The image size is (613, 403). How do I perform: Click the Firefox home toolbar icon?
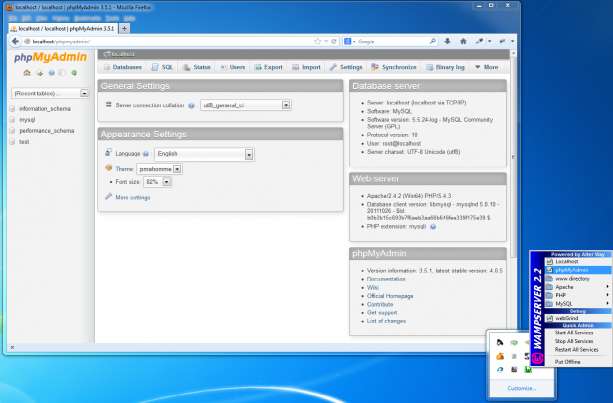tap(463, 41)
